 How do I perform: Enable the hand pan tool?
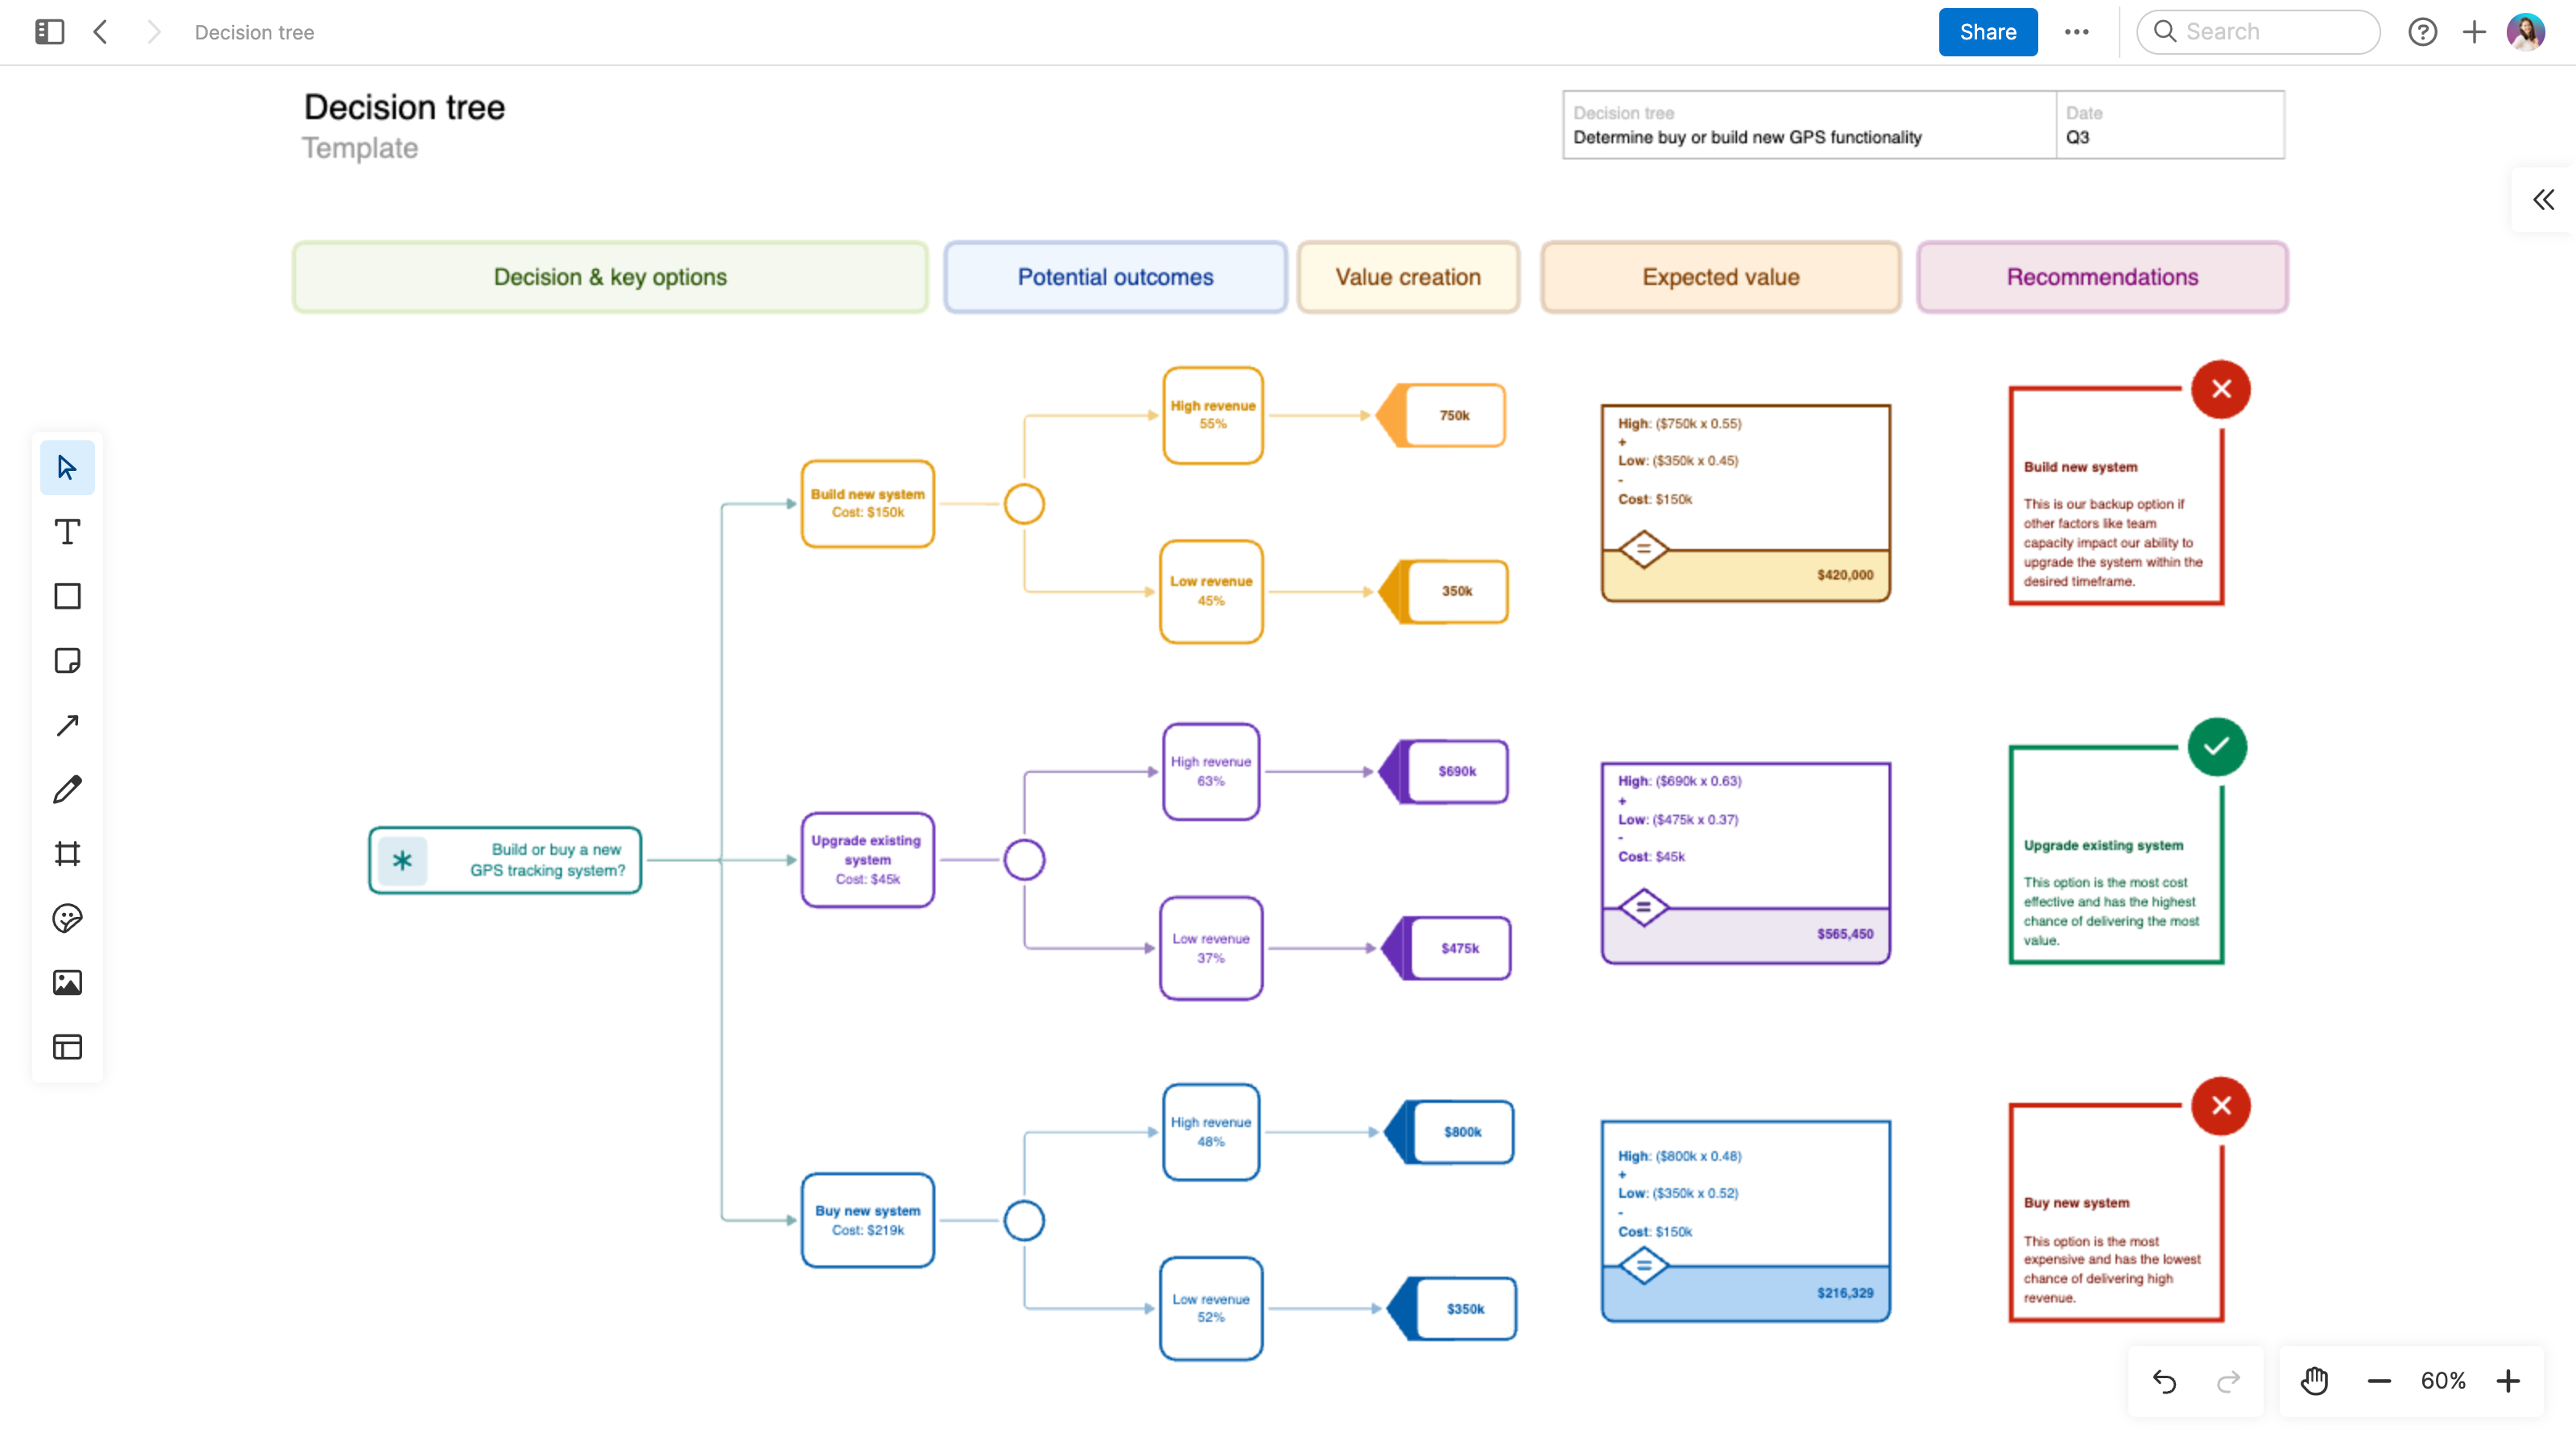2314,1381
